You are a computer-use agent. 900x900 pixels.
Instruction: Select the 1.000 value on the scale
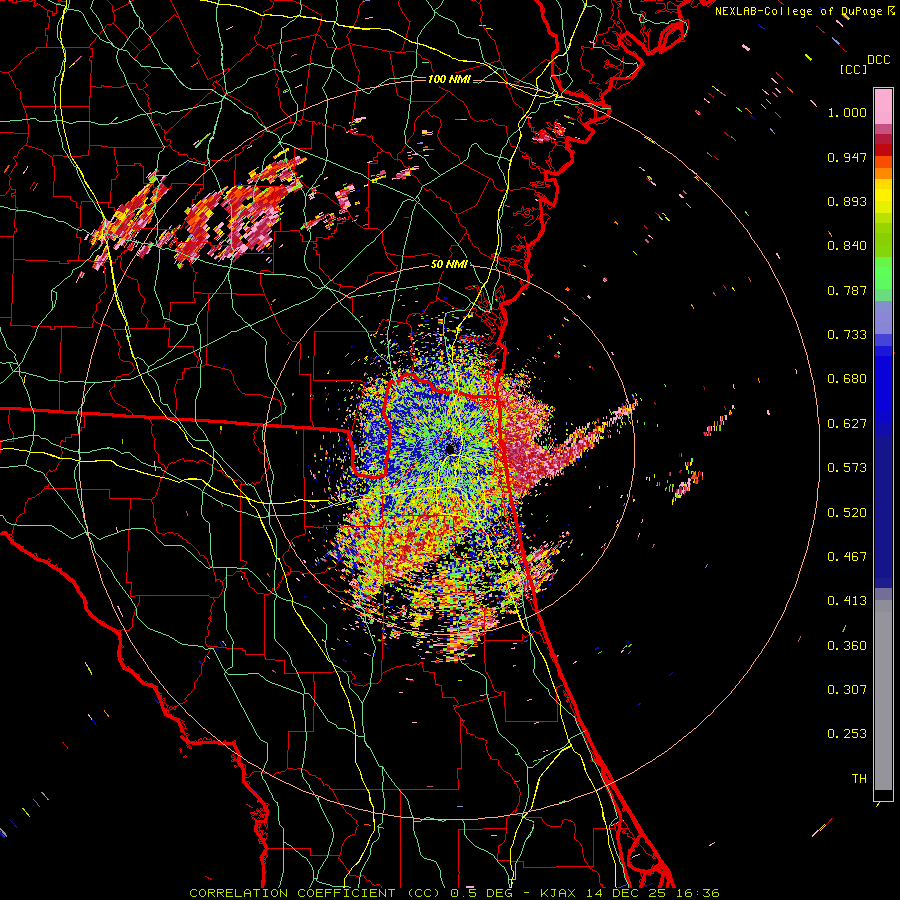click(847, 112)
